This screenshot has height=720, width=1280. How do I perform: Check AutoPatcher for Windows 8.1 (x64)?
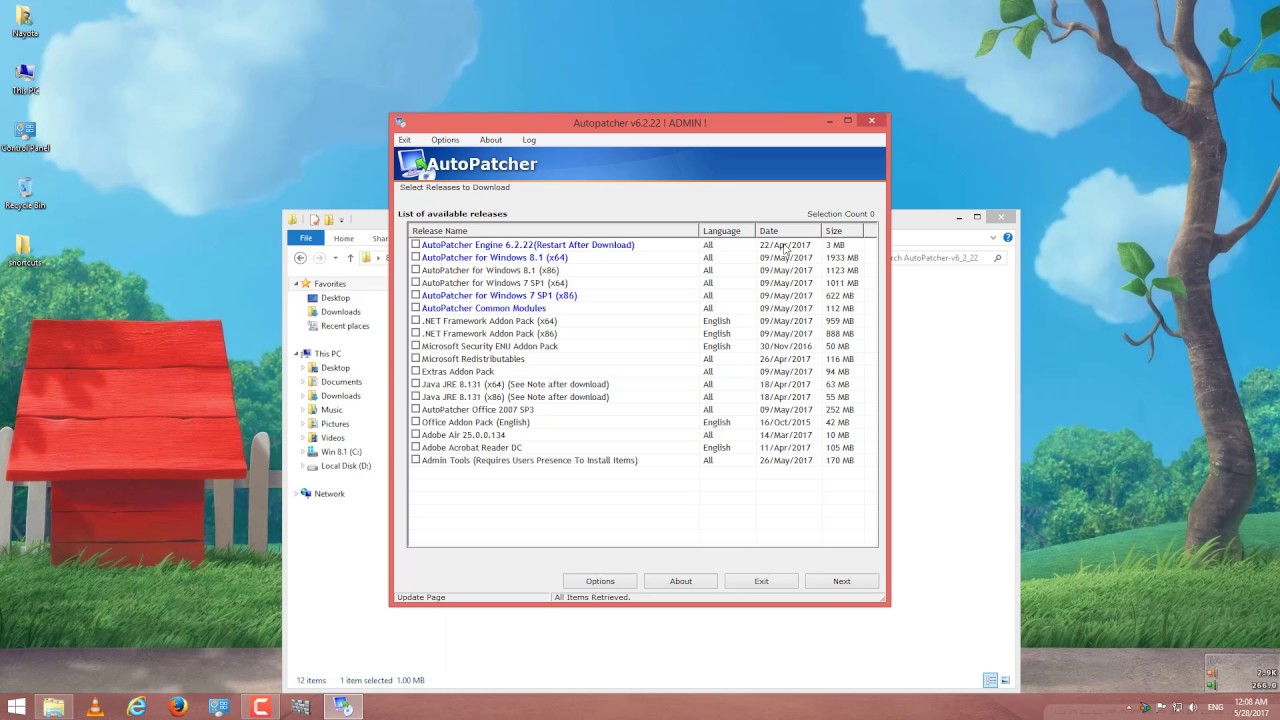[416, 257]
